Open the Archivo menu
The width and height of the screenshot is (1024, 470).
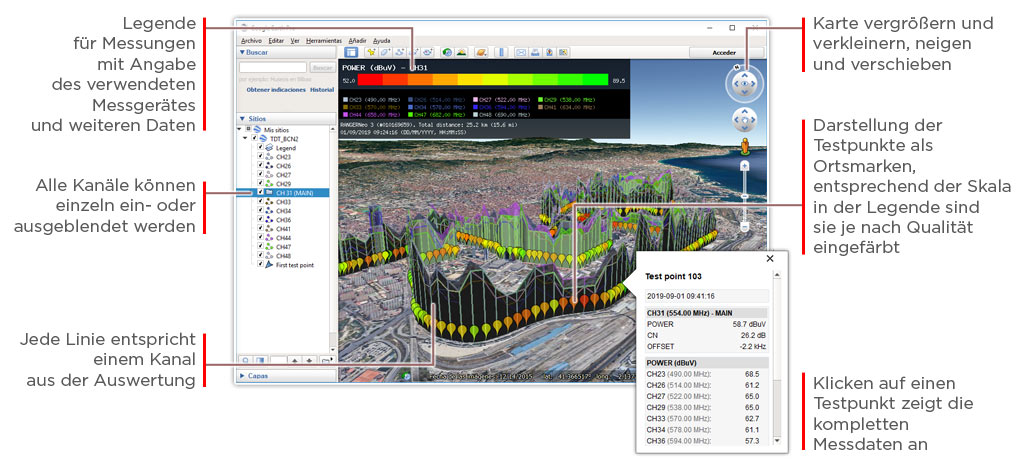[x=251, y=40]
